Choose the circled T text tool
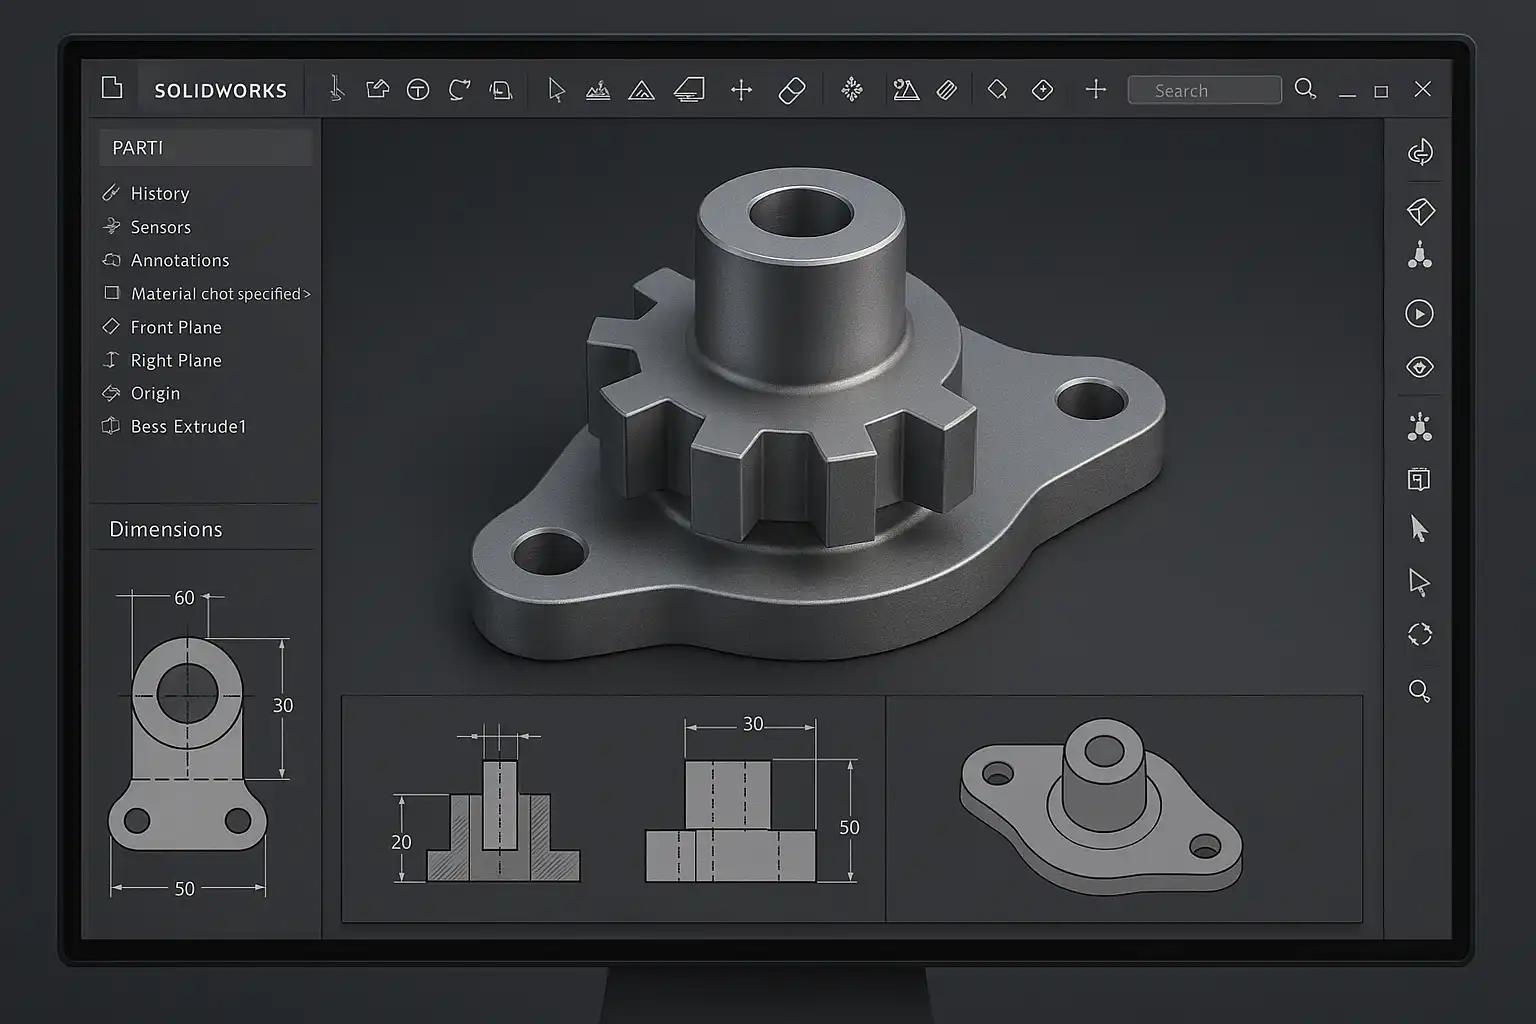1536x1024 pixels. click(418, 90)
